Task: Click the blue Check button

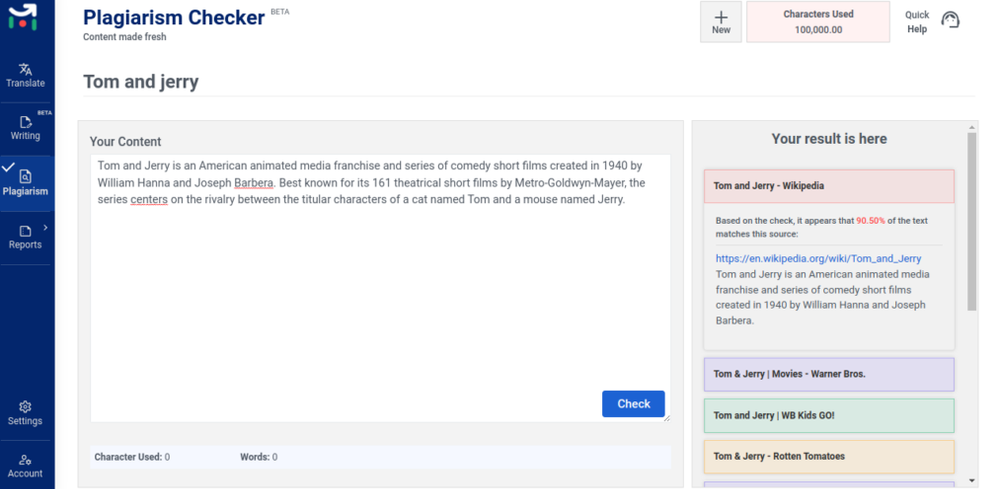Action: (633, 404)
